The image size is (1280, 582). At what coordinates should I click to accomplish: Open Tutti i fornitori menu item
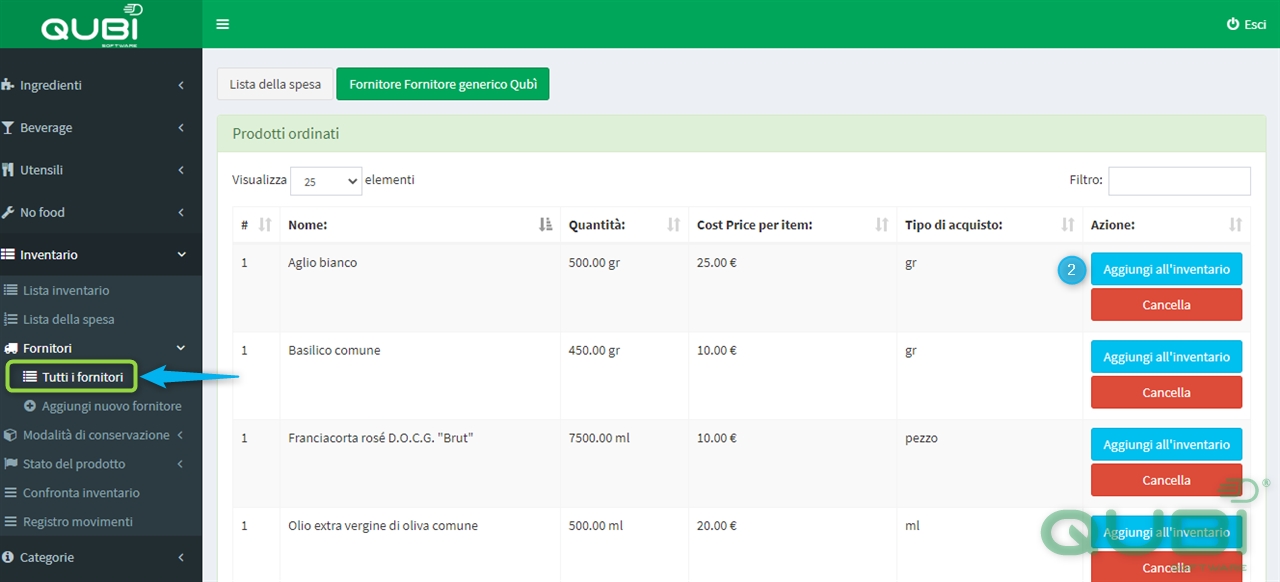point(83,377)
